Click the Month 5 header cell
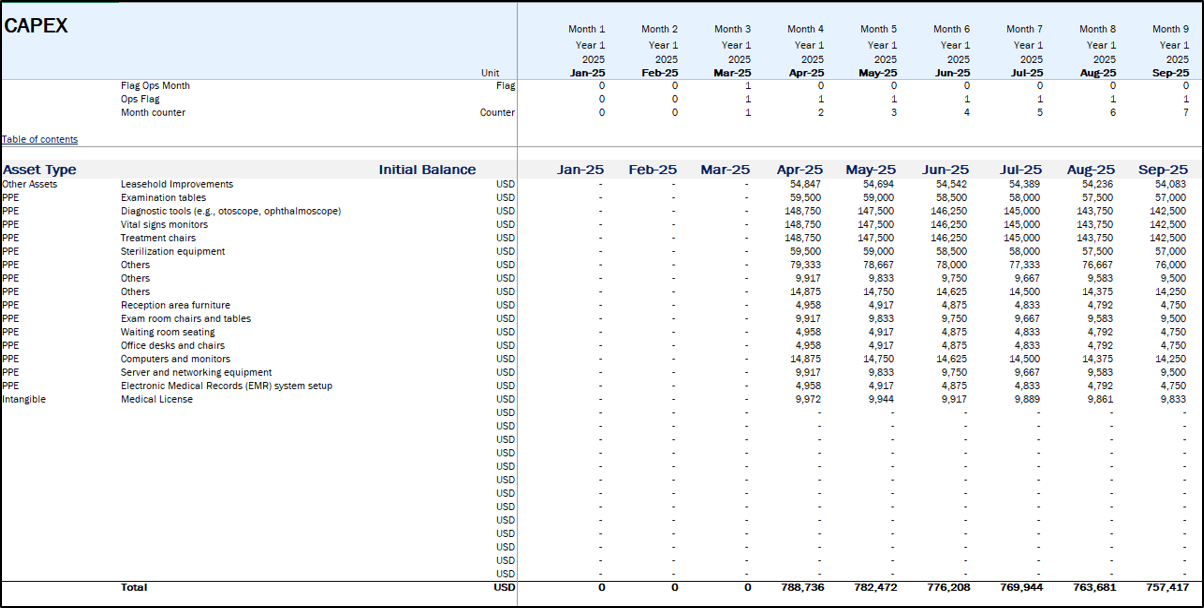The image size is (1204, 608). [879, 30]
